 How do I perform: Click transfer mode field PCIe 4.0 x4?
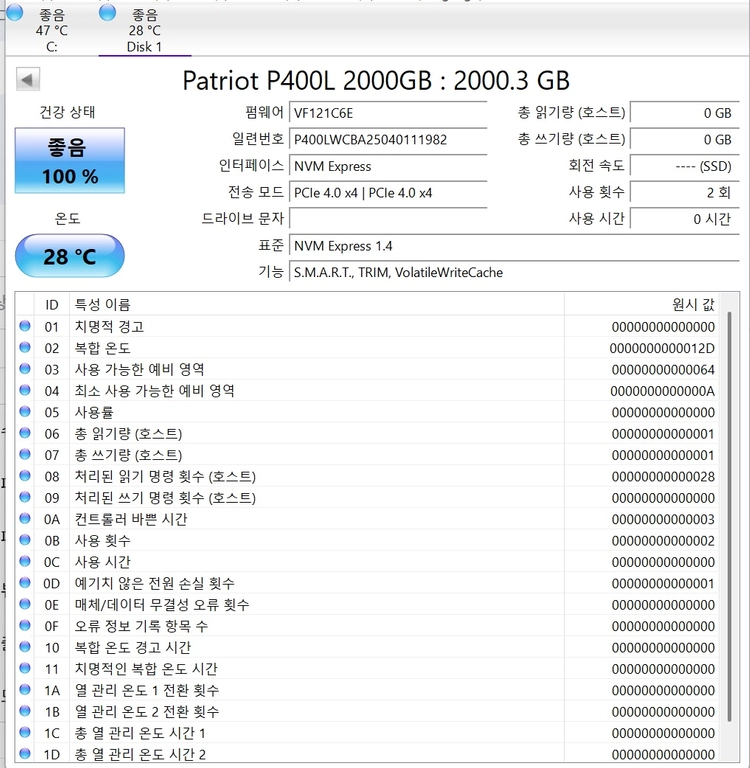tap(388, 192)
